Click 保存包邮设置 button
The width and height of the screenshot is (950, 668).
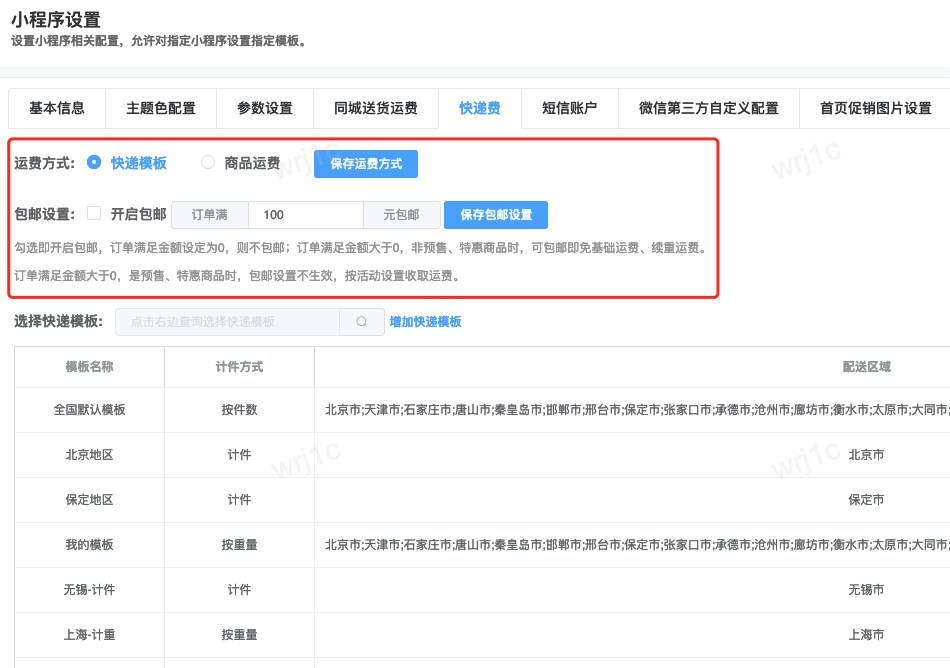click(x=495, y=215)
